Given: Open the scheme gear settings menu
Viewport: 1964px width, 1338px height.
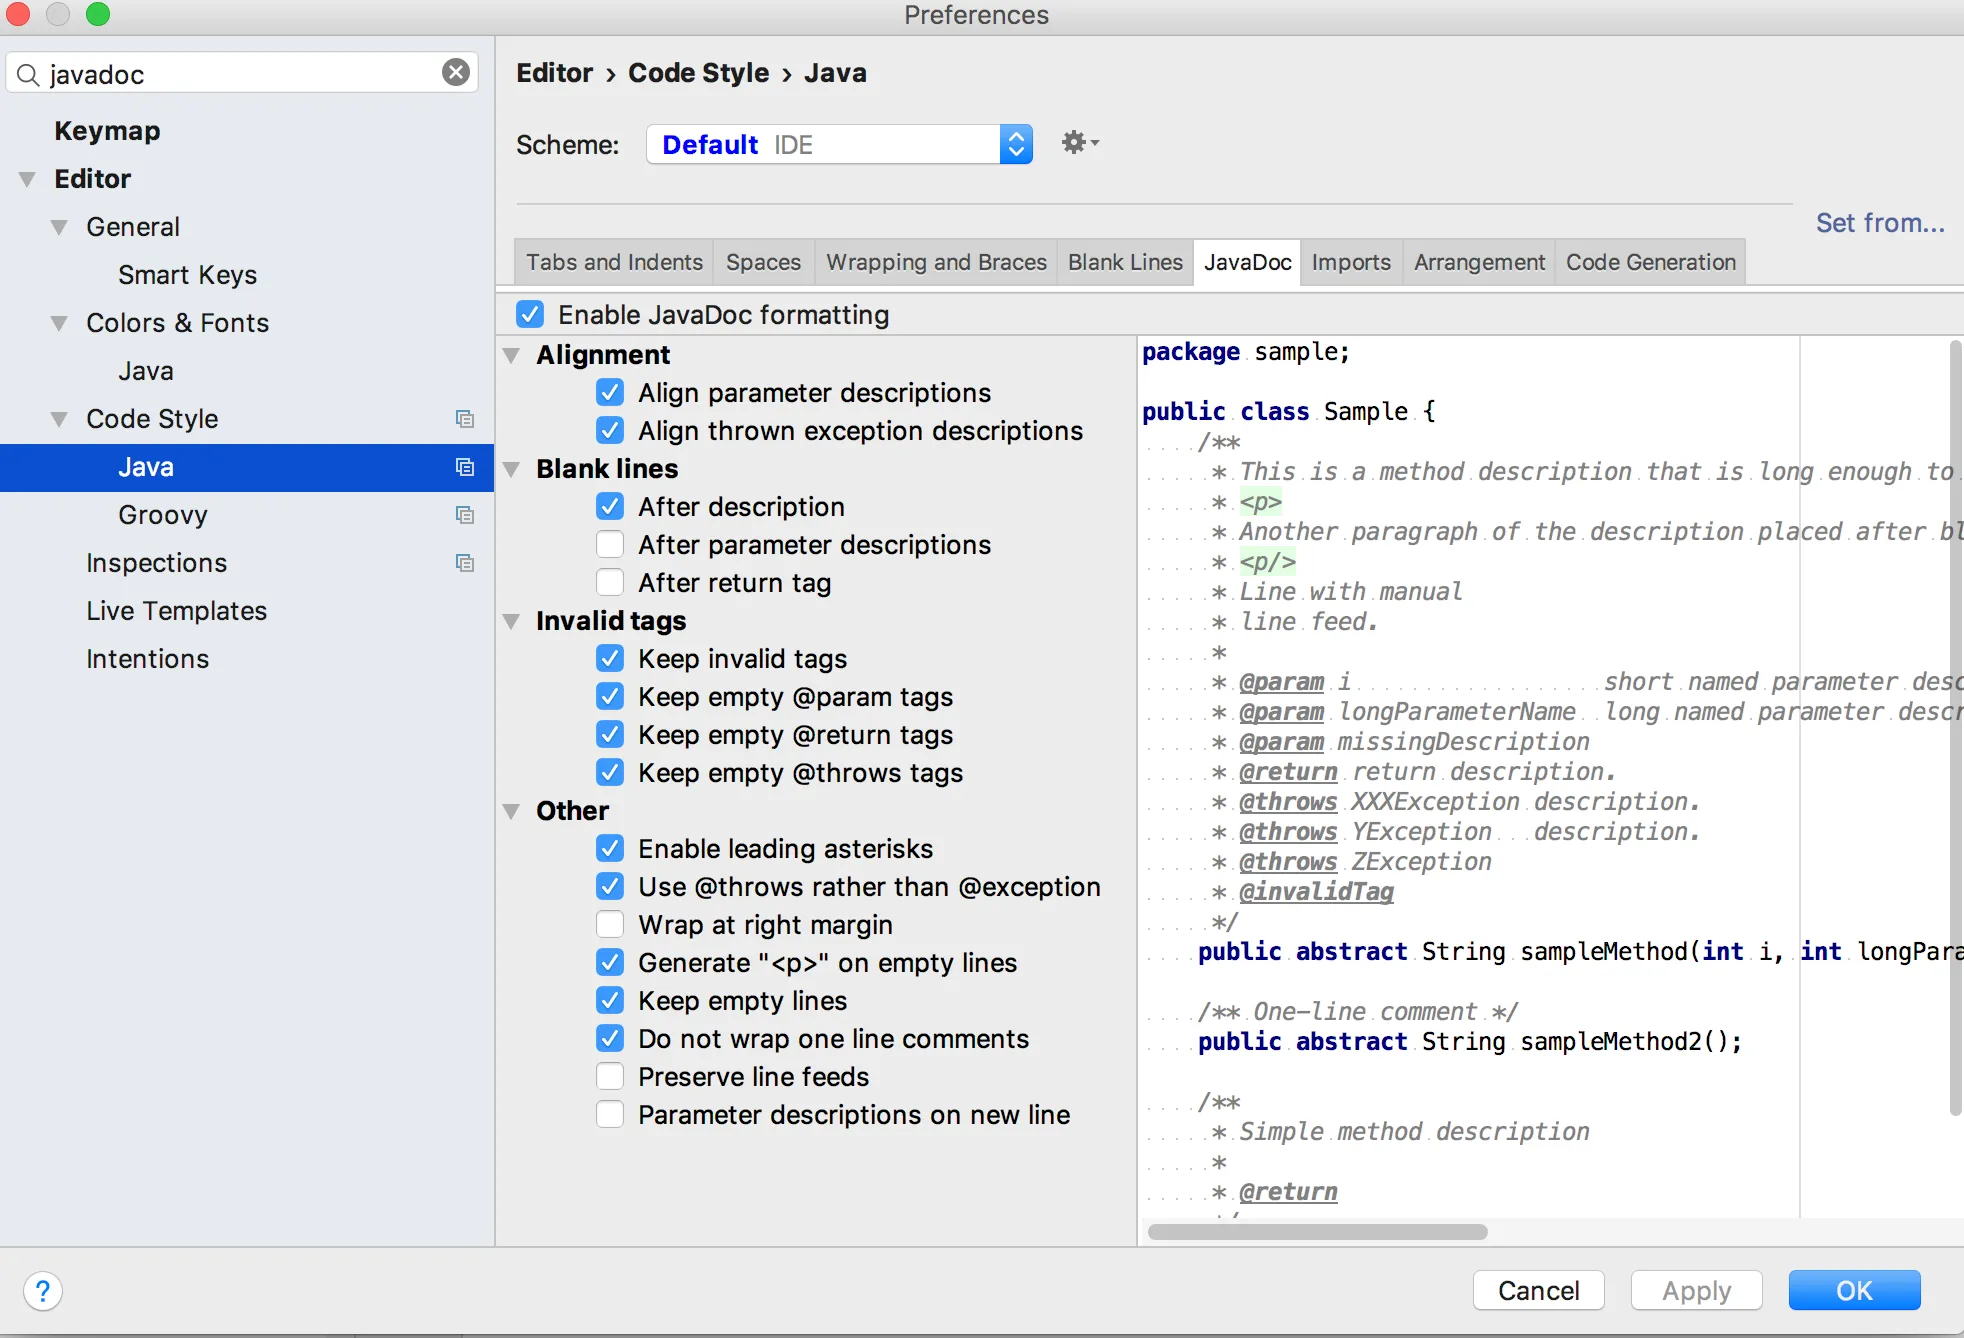Looking at the screenshot, I should [x=1079, y=143].
